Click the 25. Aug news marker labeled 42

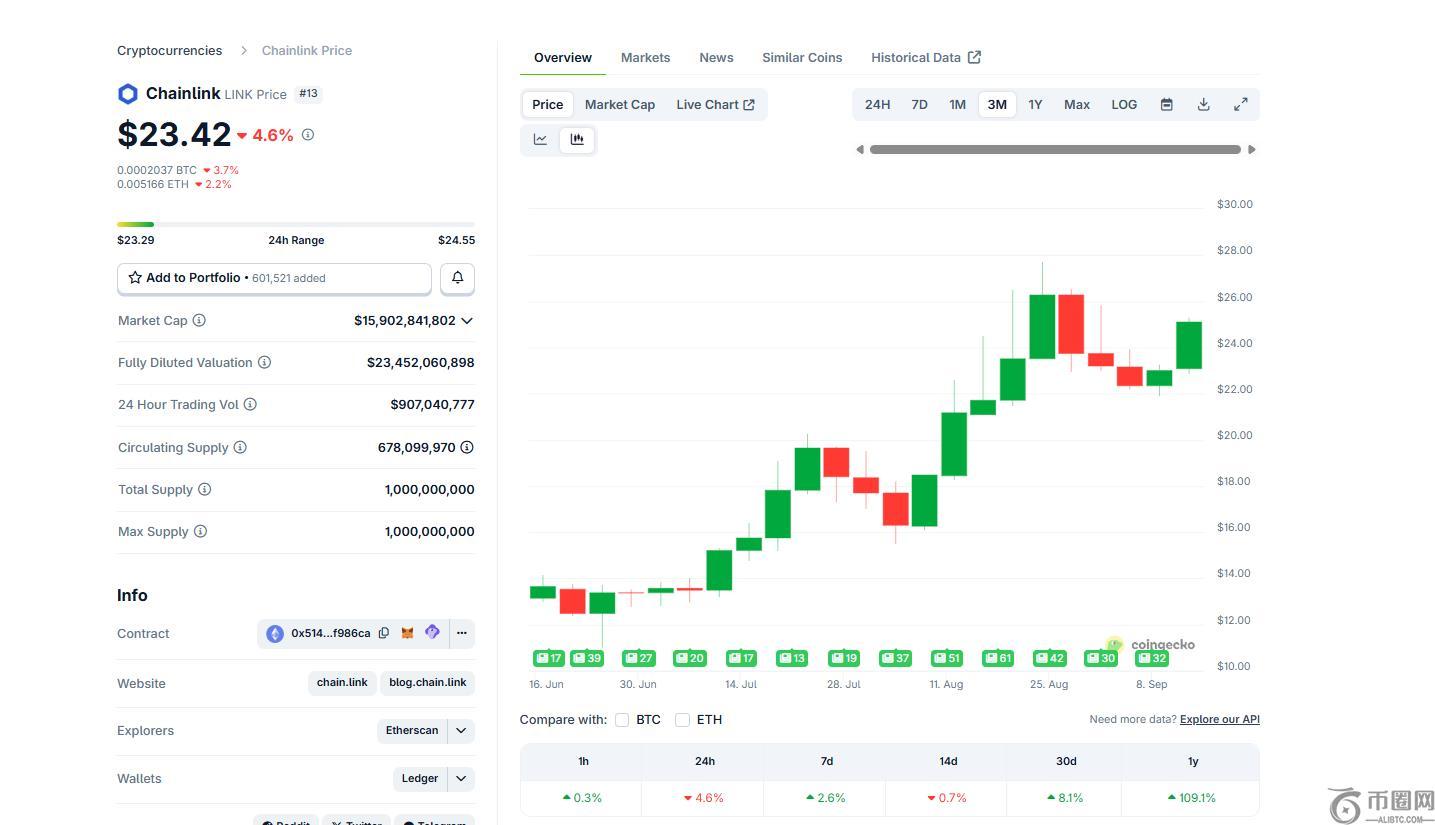tap(1049, 658)
